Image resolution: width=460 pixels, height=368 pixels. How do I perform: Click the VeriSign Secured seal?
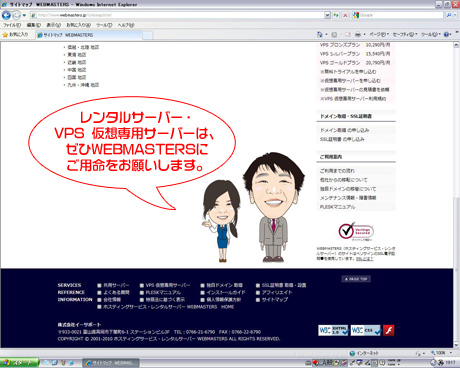pyautogui.click(x=356, y=231)
